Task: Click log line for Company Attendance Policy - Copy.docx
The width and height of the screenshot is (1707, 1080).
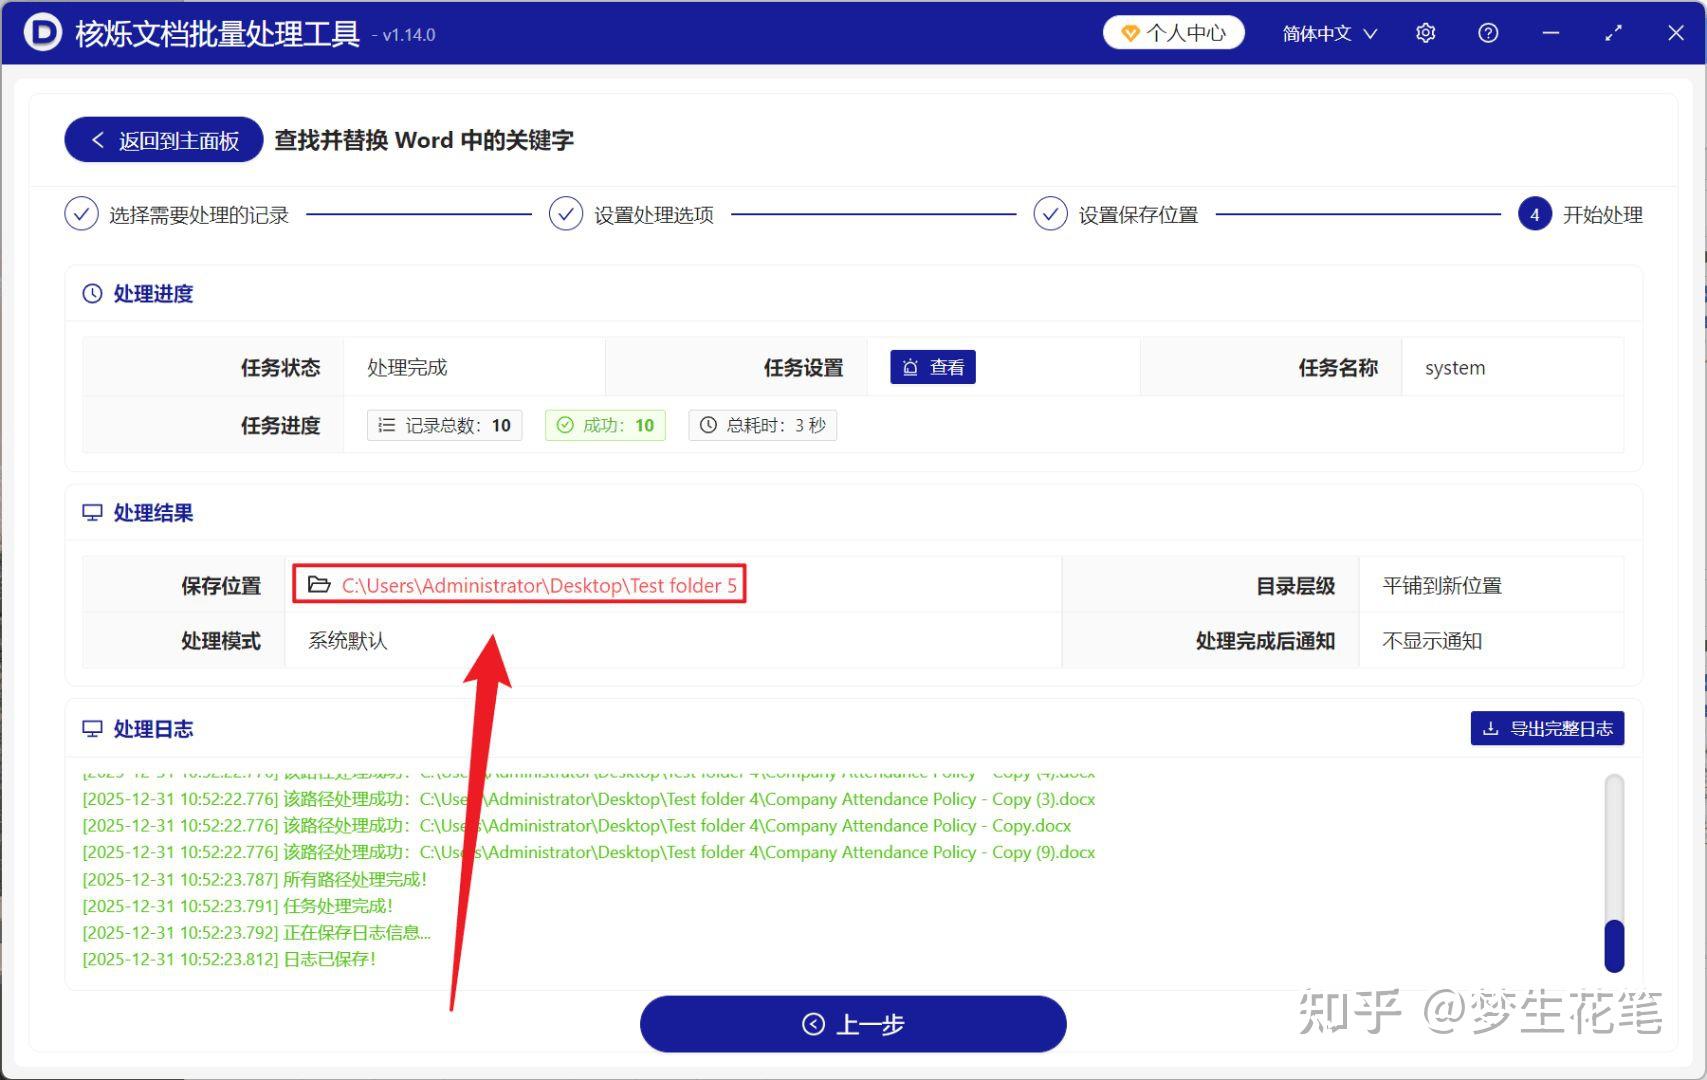Action: pos(577,826)
